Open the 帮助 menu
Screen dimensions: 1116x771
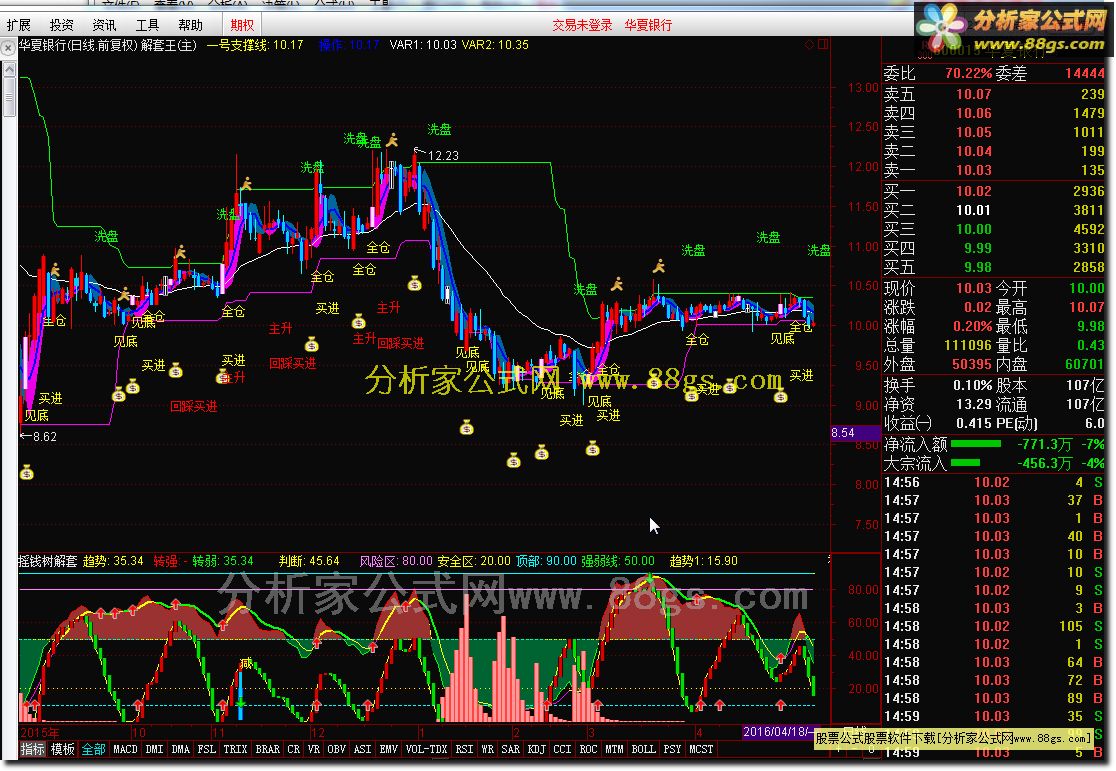[x=190, y=25]
